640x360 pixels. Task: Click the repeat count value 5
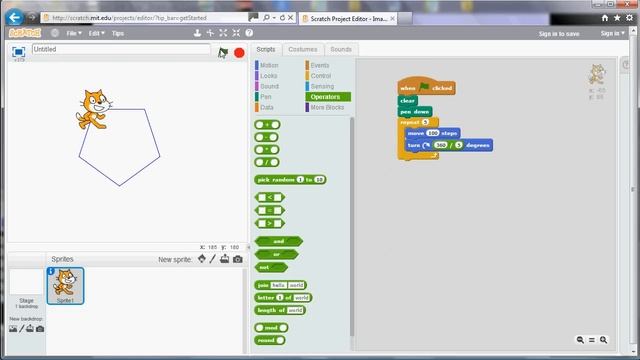click(x=425, y=122)
